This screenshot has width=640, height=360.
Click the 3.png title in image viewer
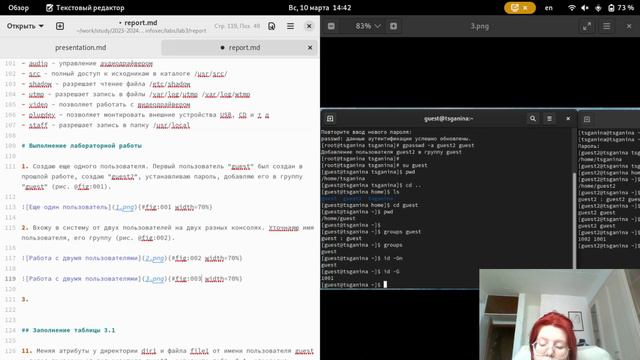click(480, 26)
